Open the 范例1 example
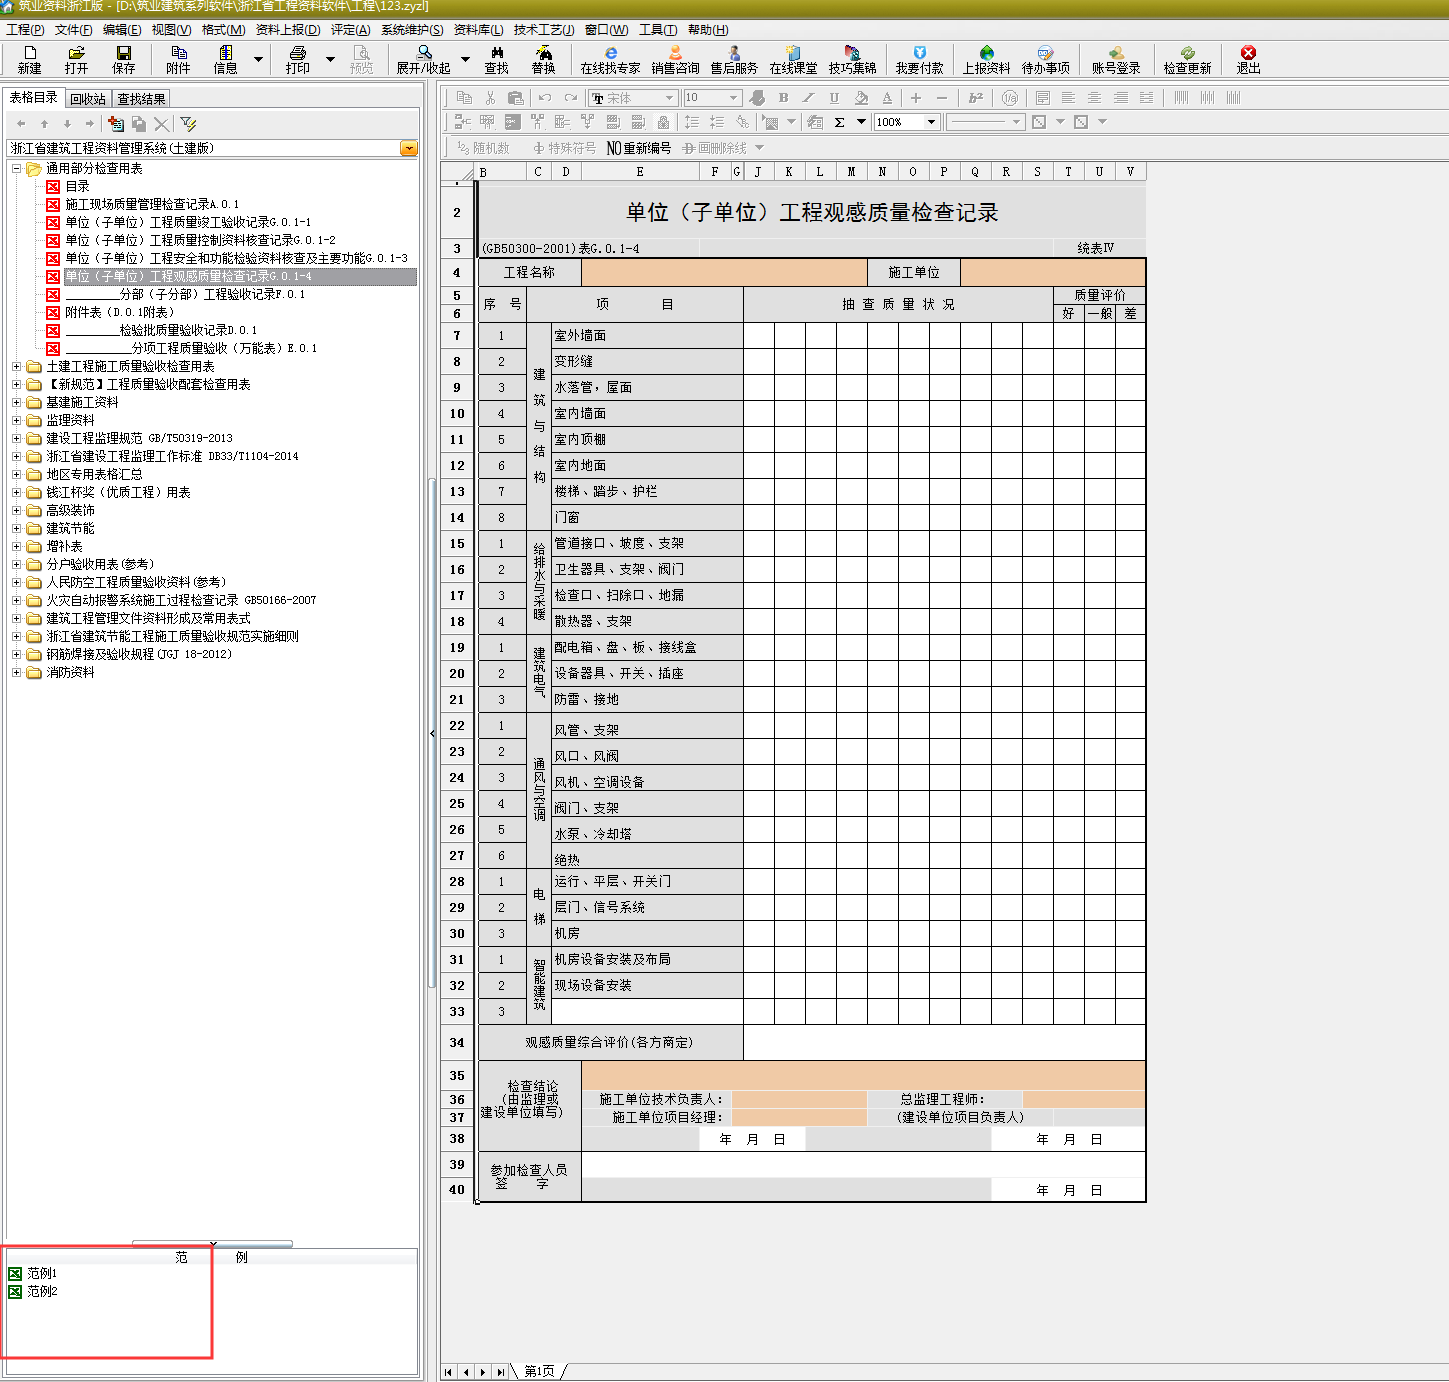 click(42, 1273)
